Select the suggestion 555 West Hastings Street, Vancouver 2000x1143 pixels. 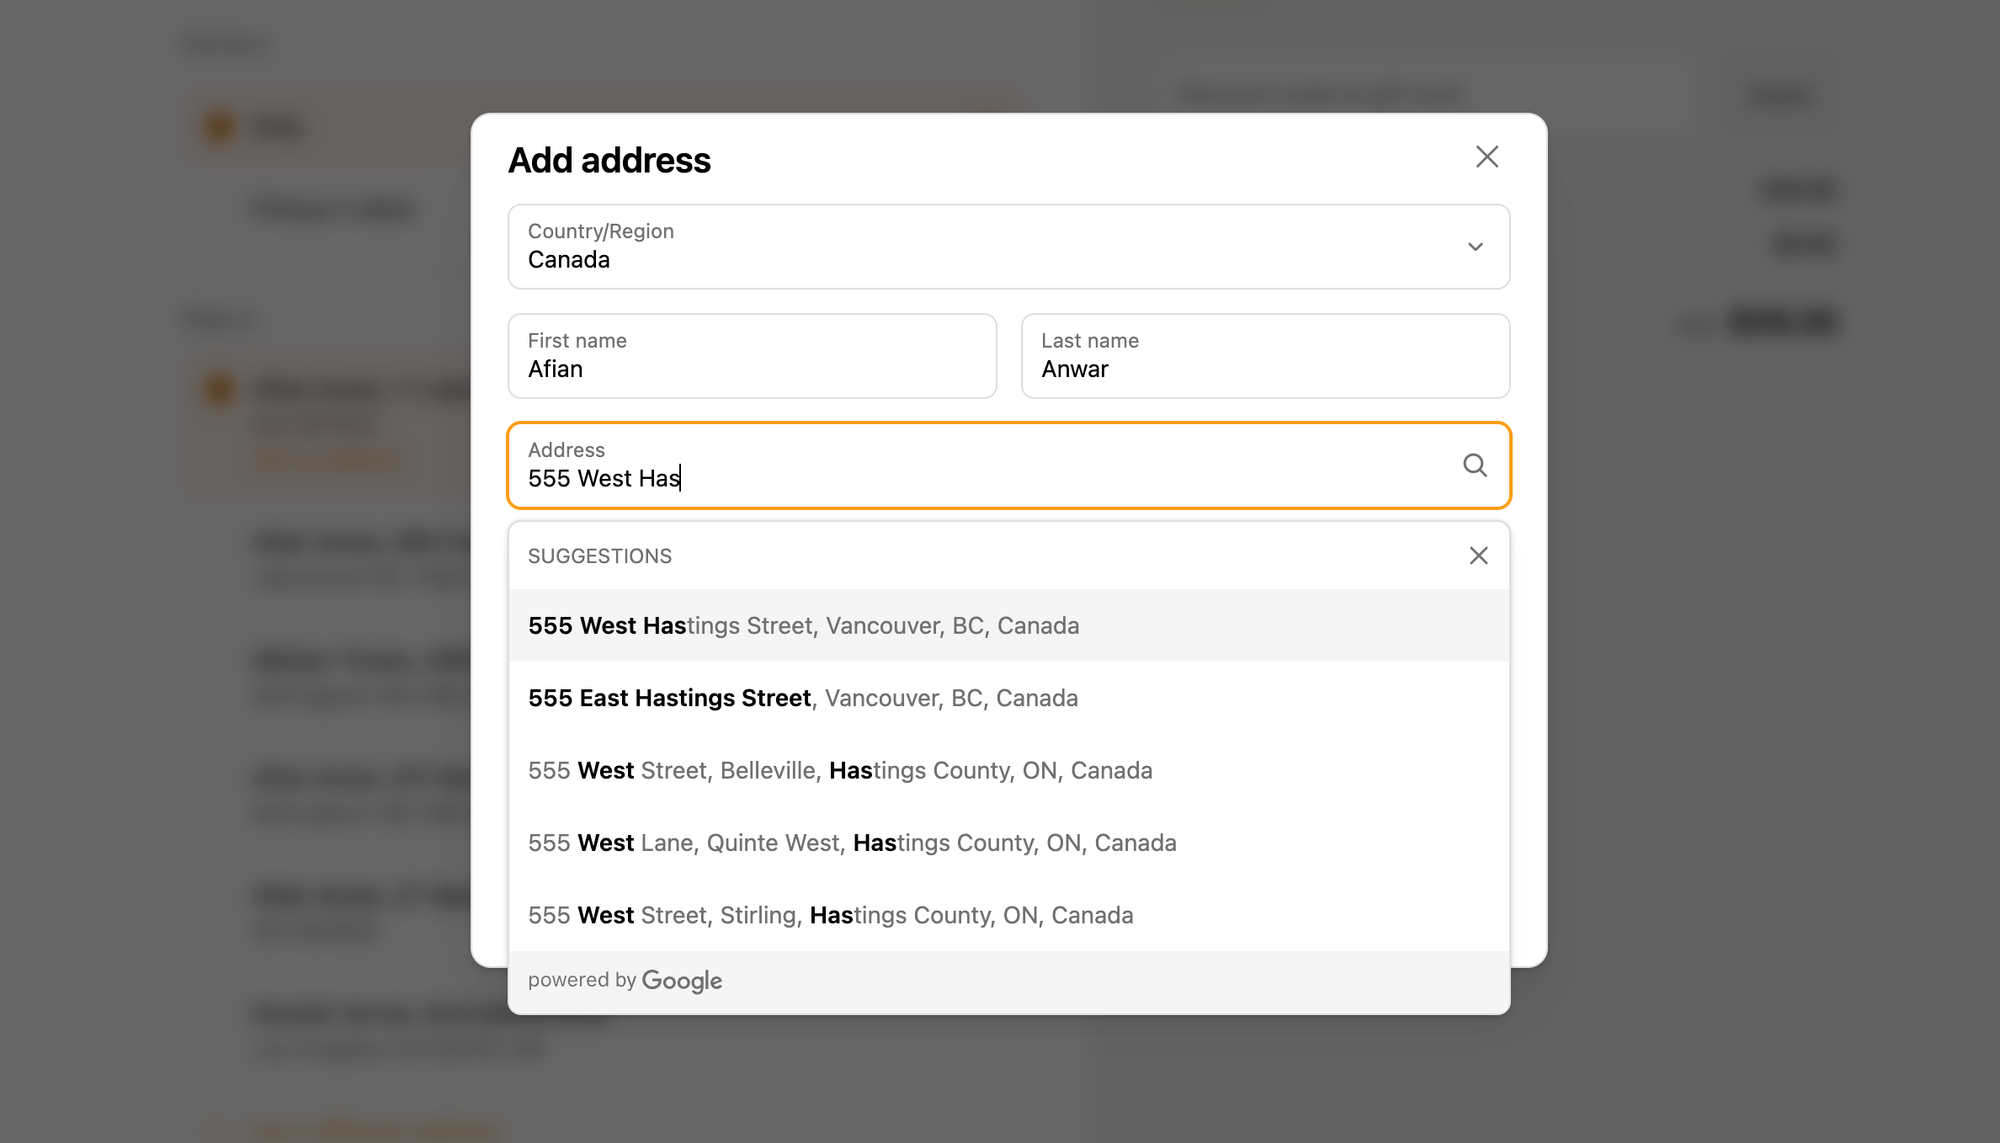pos(803,625)
